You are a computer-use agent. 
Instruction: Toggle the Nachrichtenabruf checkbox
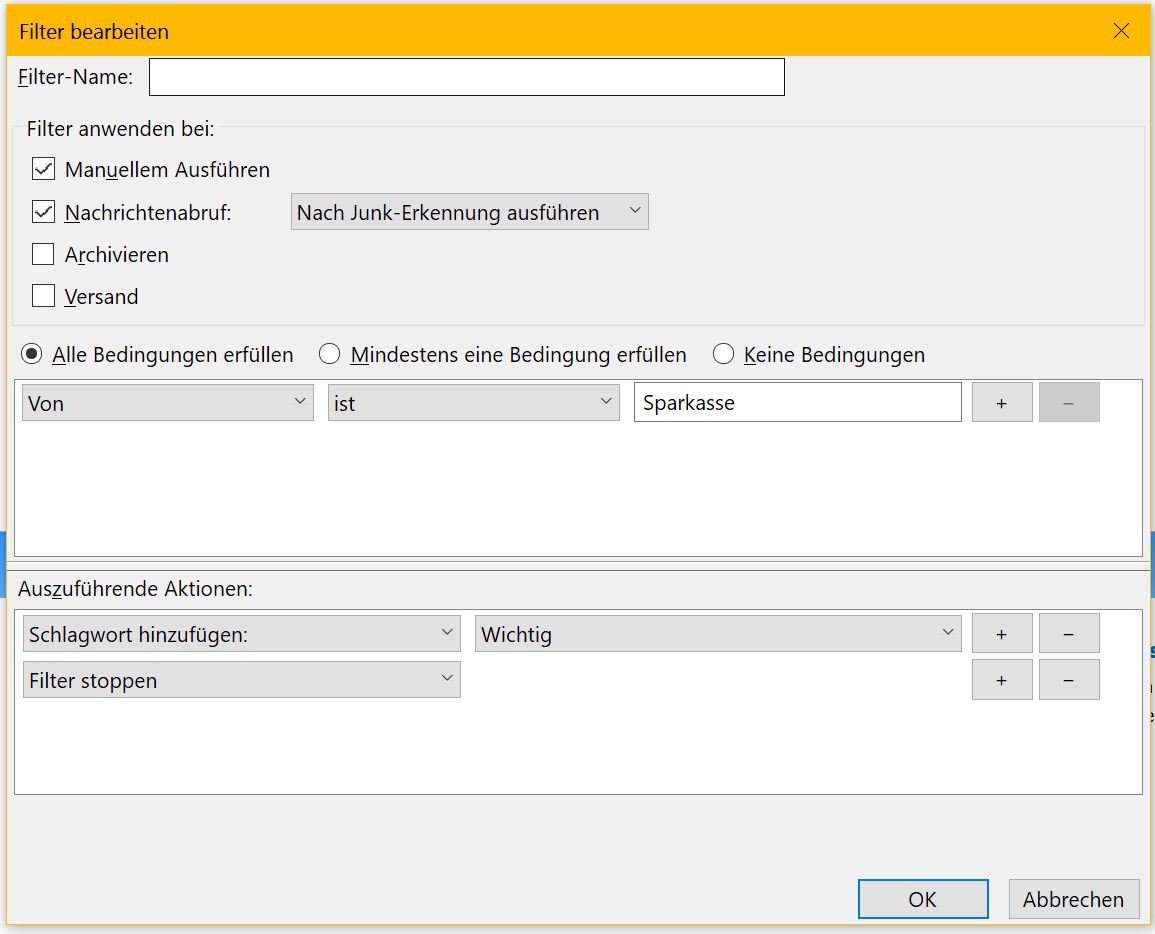click(43, 212)
